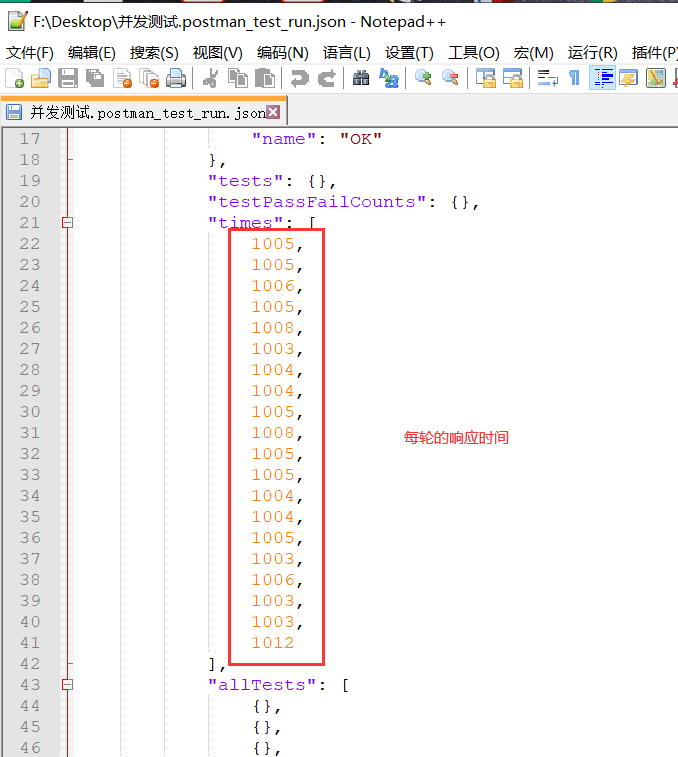Click the "tests" key on line 19
The image size is (678, 757).
(245, 181)
